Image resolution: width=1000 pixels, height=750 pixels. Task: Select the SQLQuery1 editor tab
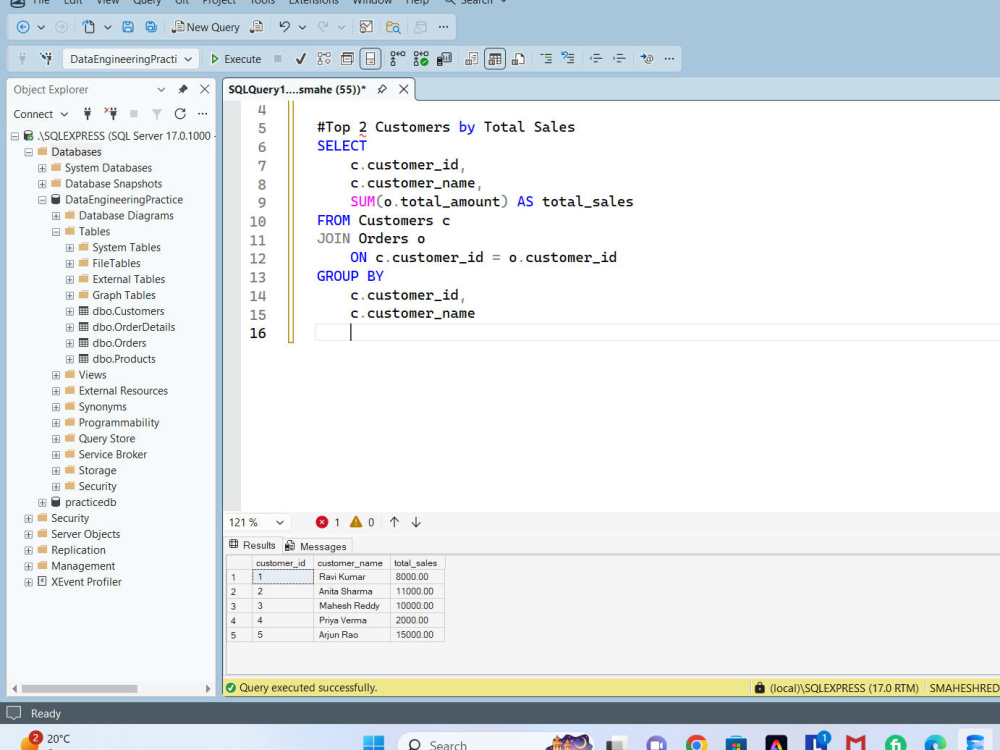click(297, 89)
